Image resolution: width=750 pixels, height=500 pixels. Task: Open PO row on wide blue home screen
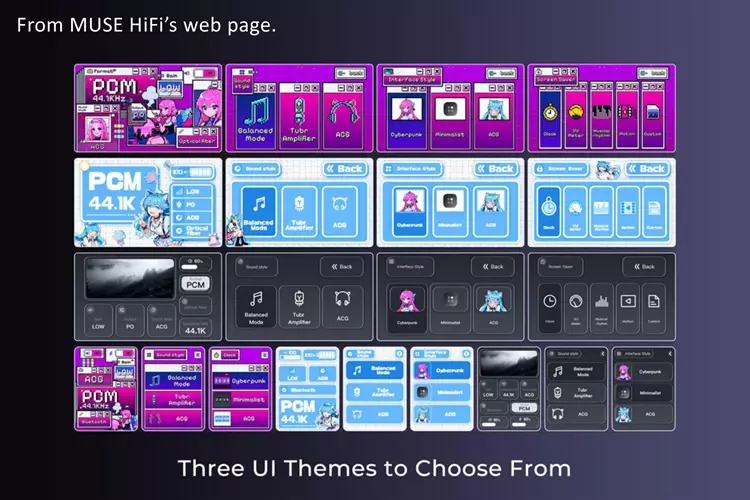coord(192,205)
